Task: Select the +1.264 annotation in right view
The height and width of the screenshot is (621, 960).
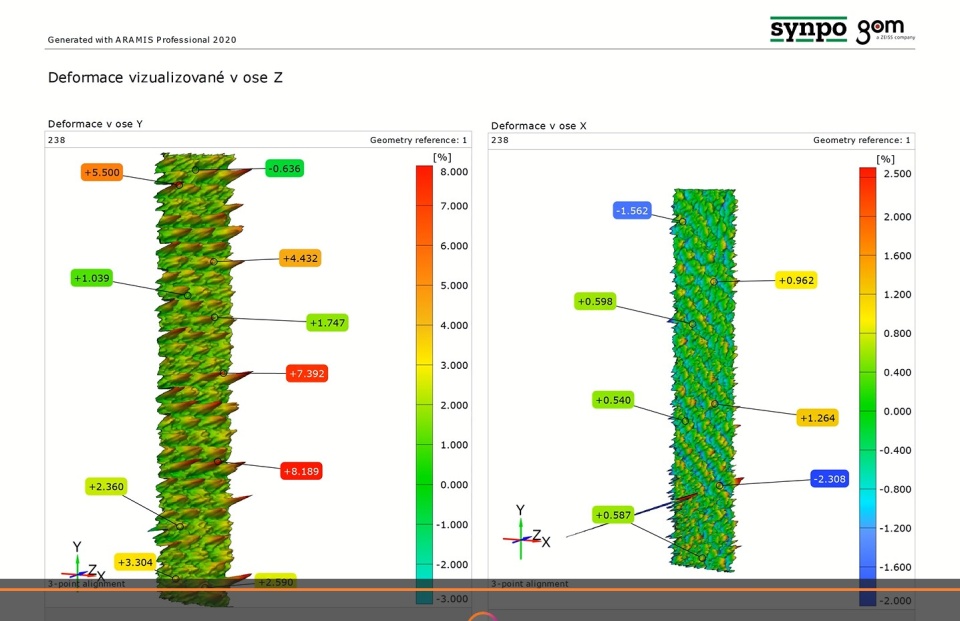Action: click(817, 418)
